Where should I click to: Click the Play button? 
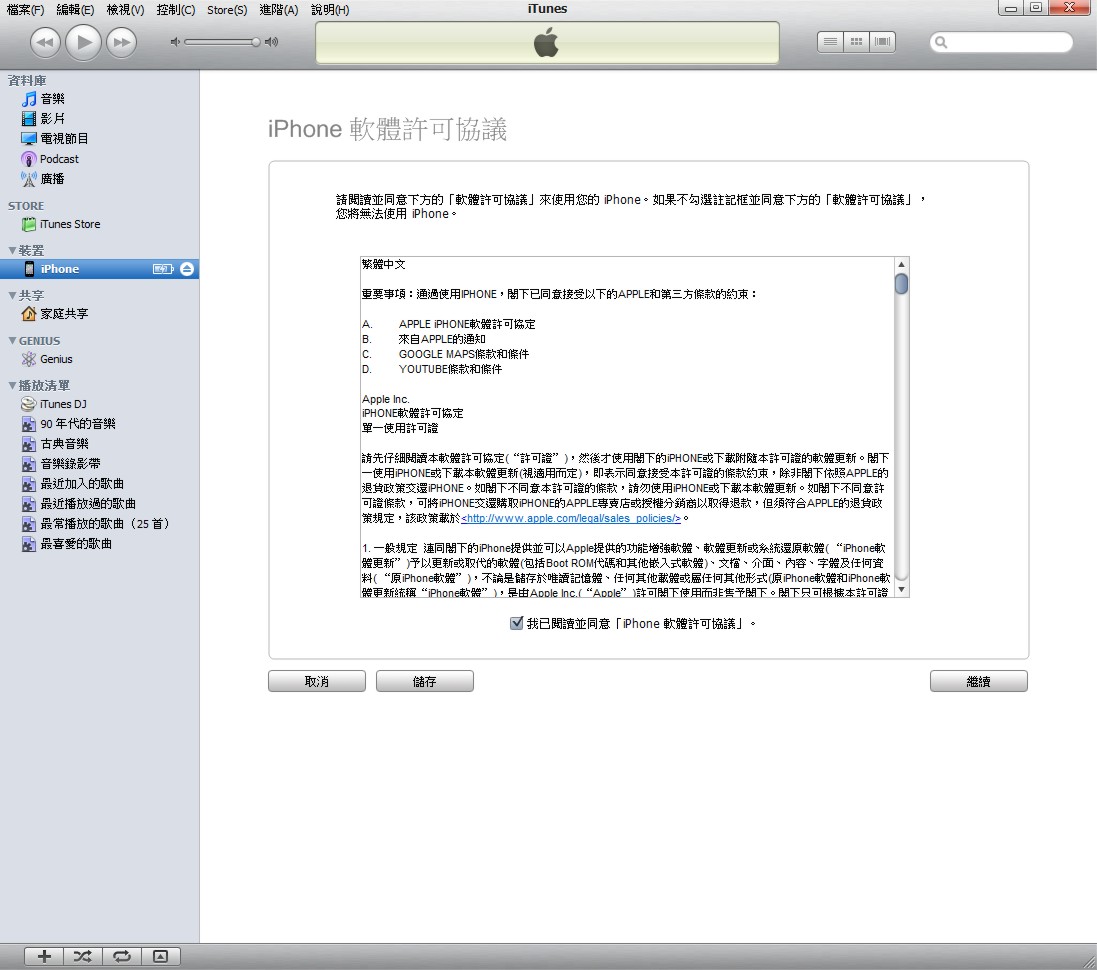pos(83,42)
